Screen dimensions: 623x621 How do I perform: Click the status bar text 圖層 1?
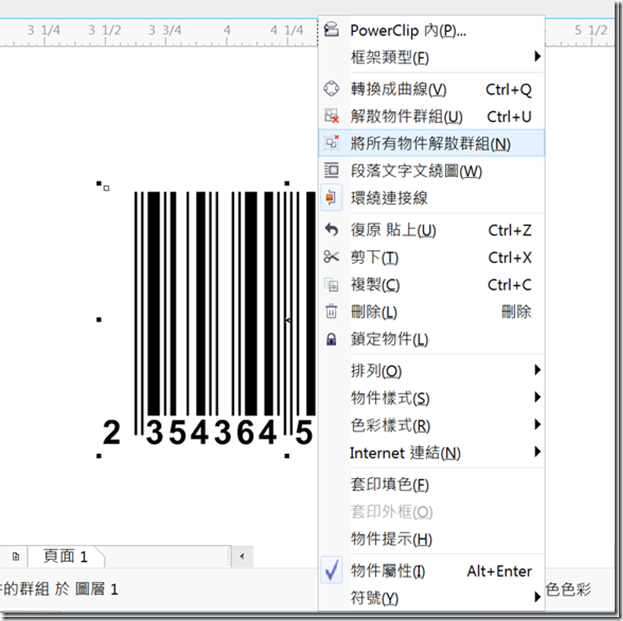click(97, 589)
